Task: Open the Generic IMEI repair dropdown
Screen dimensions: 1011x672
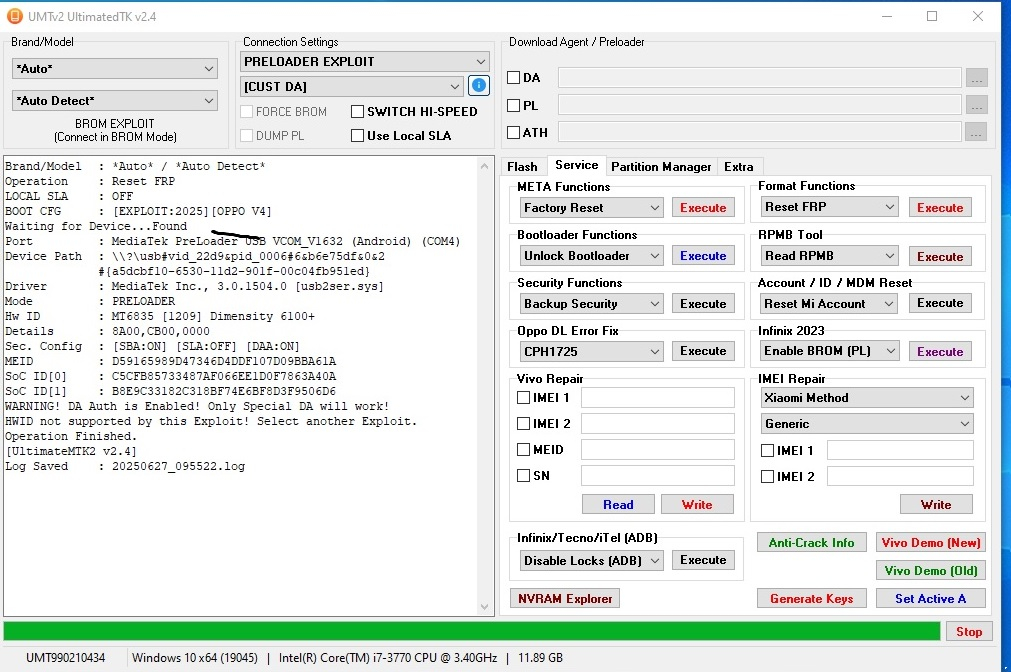Action: (867, 424)
